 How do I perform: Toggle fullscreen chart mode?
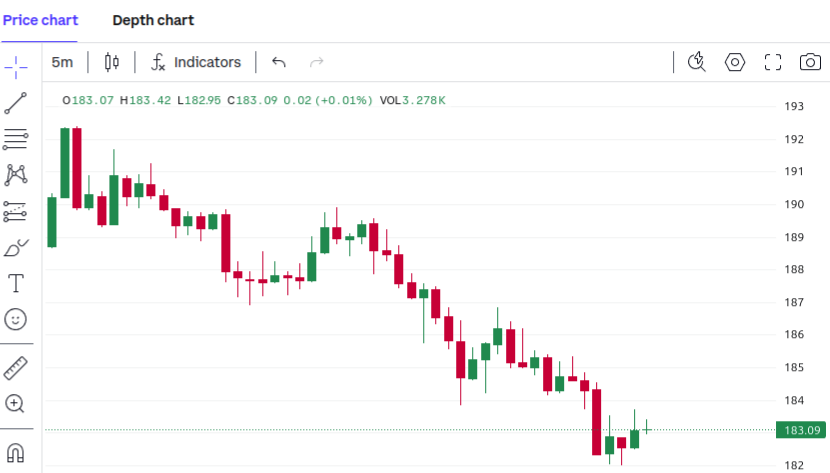[772, 62]
